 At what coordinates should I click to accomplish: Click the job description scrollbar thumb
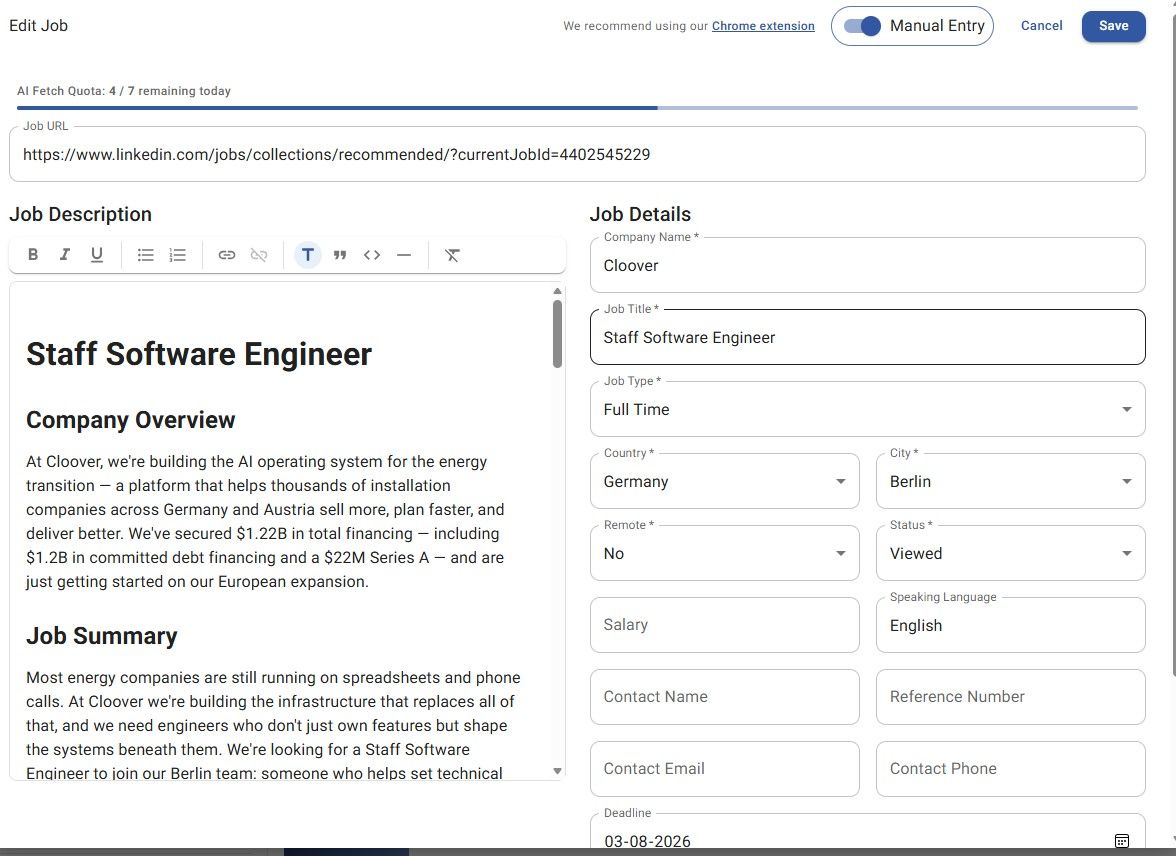click(557, 334)
